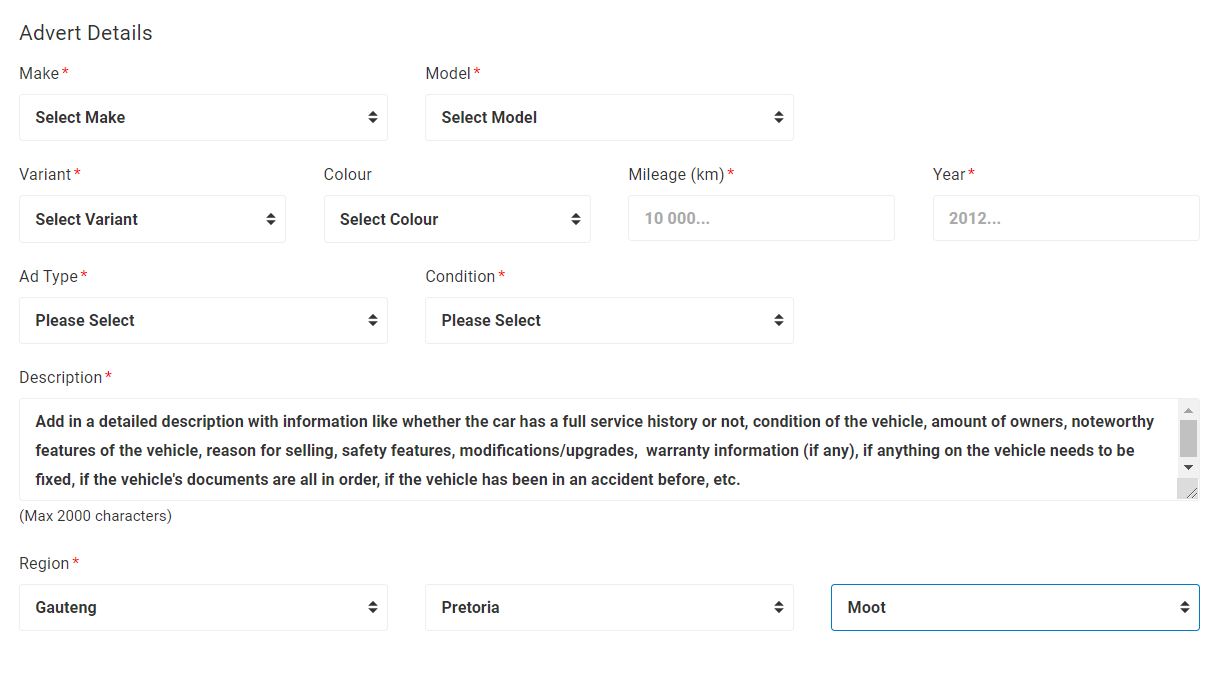
Task: Open the Gauteng region dropdown
Action: [x=203, y=607]
